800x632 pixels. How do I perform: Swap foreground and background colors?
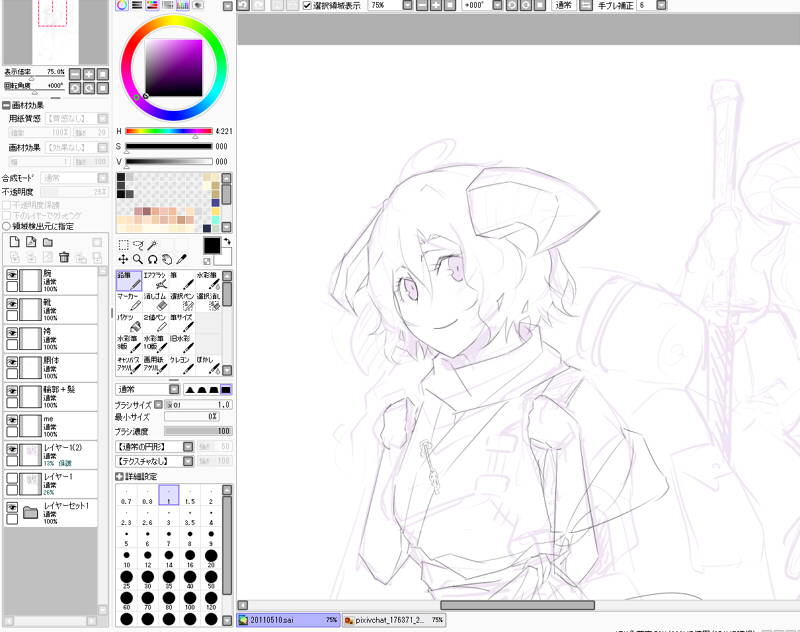(x=227, y=241)
